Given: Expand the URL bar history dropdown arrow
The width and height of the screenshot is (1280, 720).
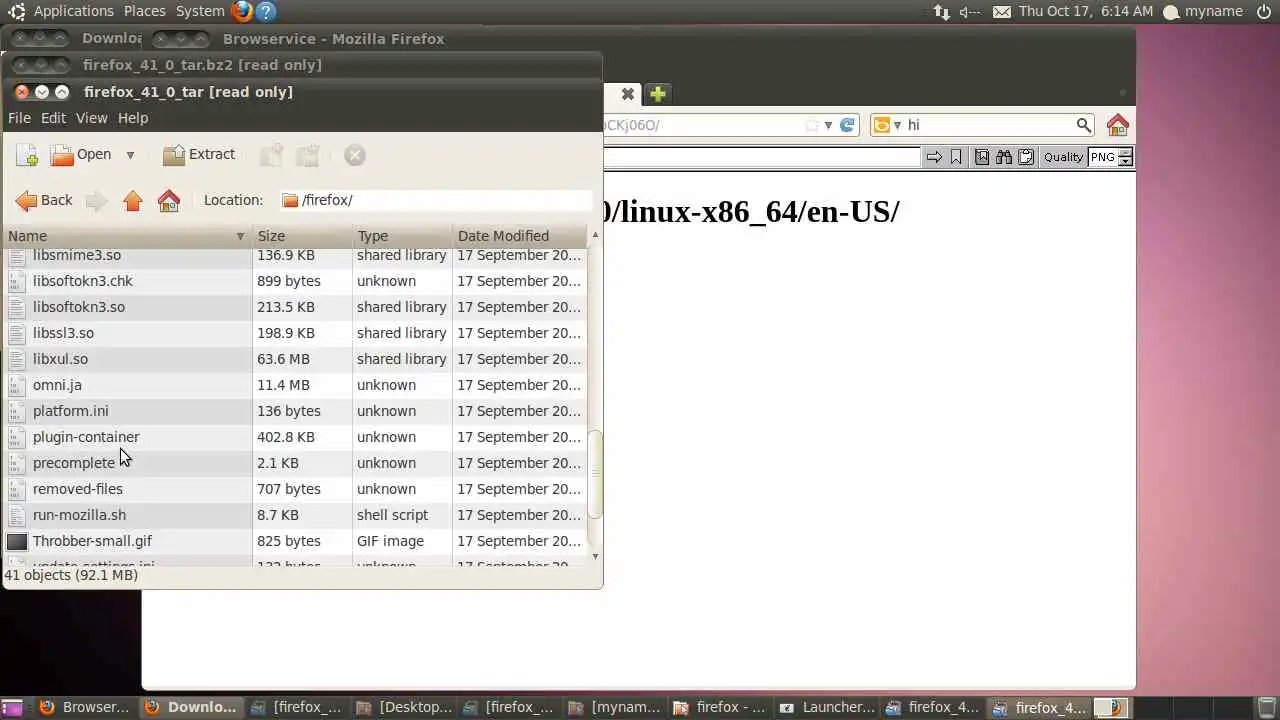Looking at the screenshot, I should [x=828, y=125].
